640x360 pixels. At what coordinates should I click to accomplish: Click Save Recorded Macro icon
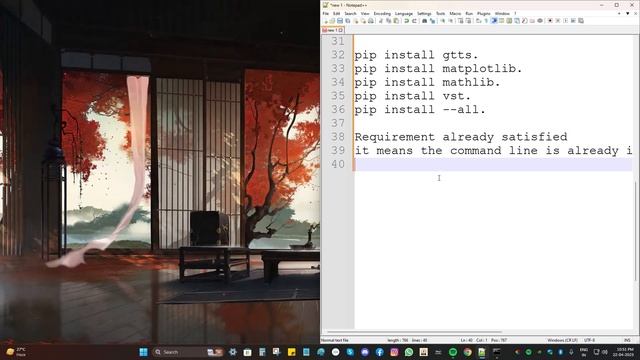coord(581,21)
